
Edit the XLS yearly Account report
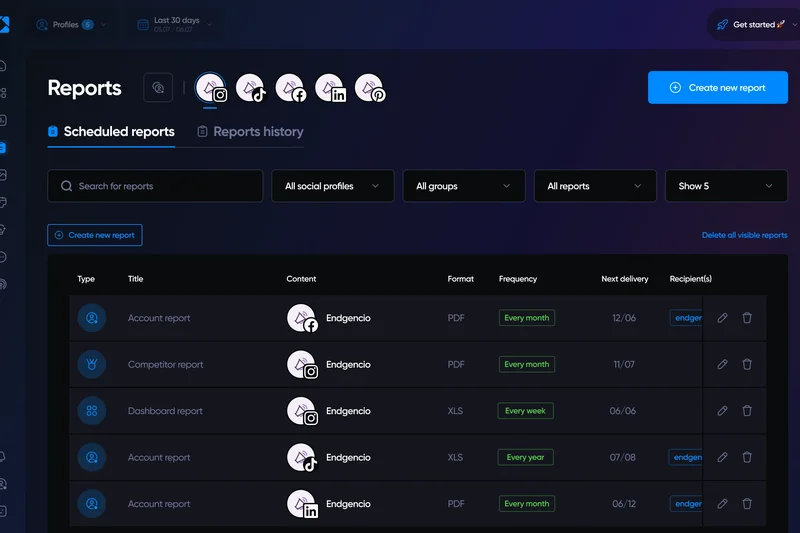(722, 458)
